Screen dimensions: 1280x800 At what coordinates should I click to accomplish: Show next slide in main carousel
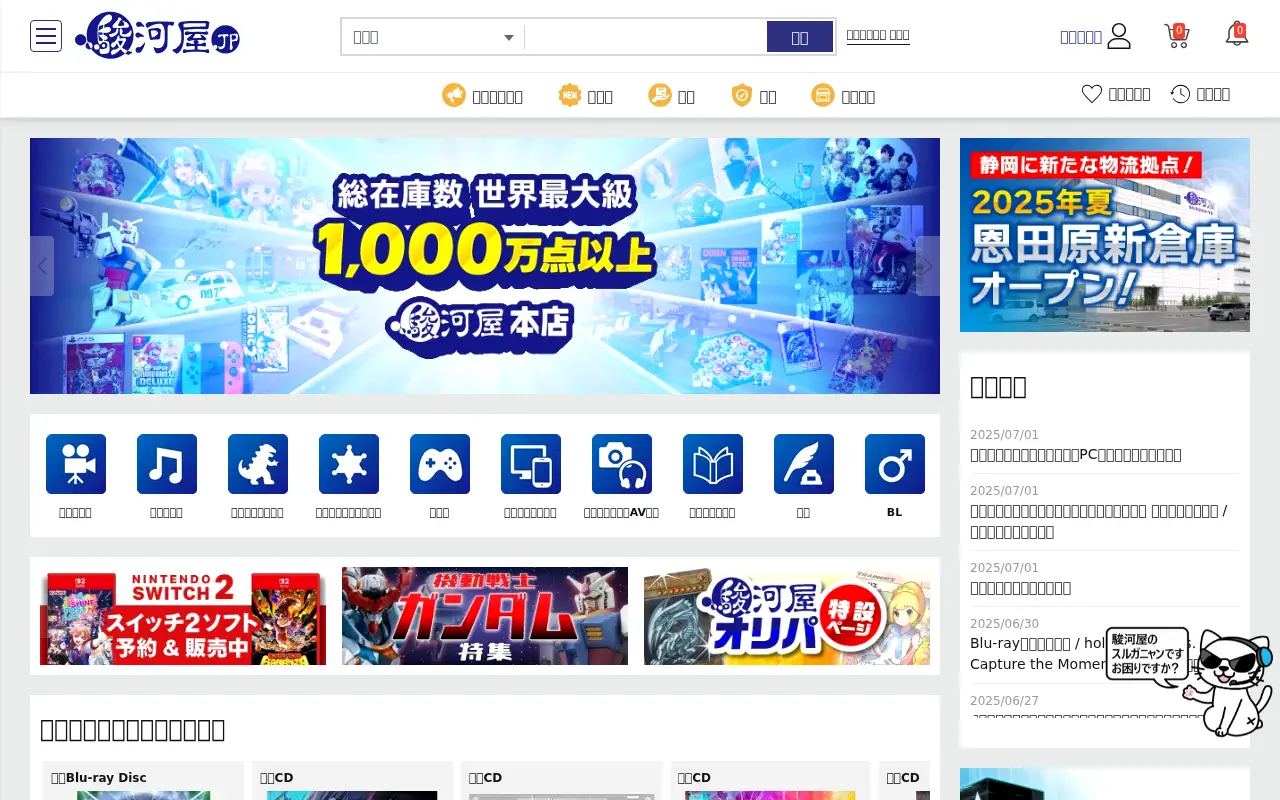pos(928,266)
